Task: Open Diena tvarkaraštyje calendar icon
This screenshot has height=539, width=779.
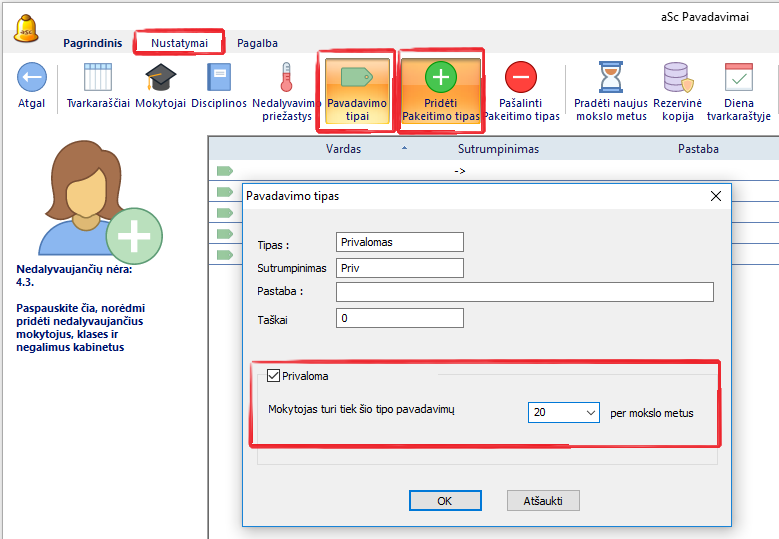Action: pos(739,77)
